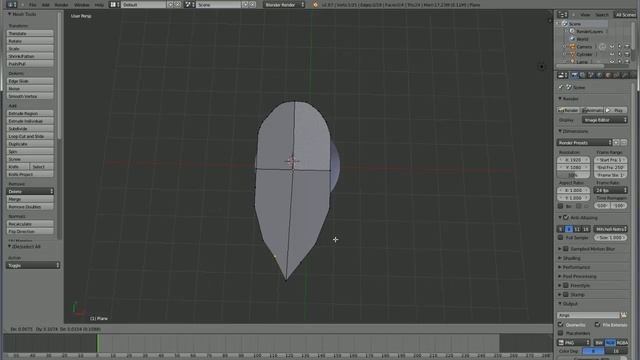Open the File menu

[x=32, y=5]
